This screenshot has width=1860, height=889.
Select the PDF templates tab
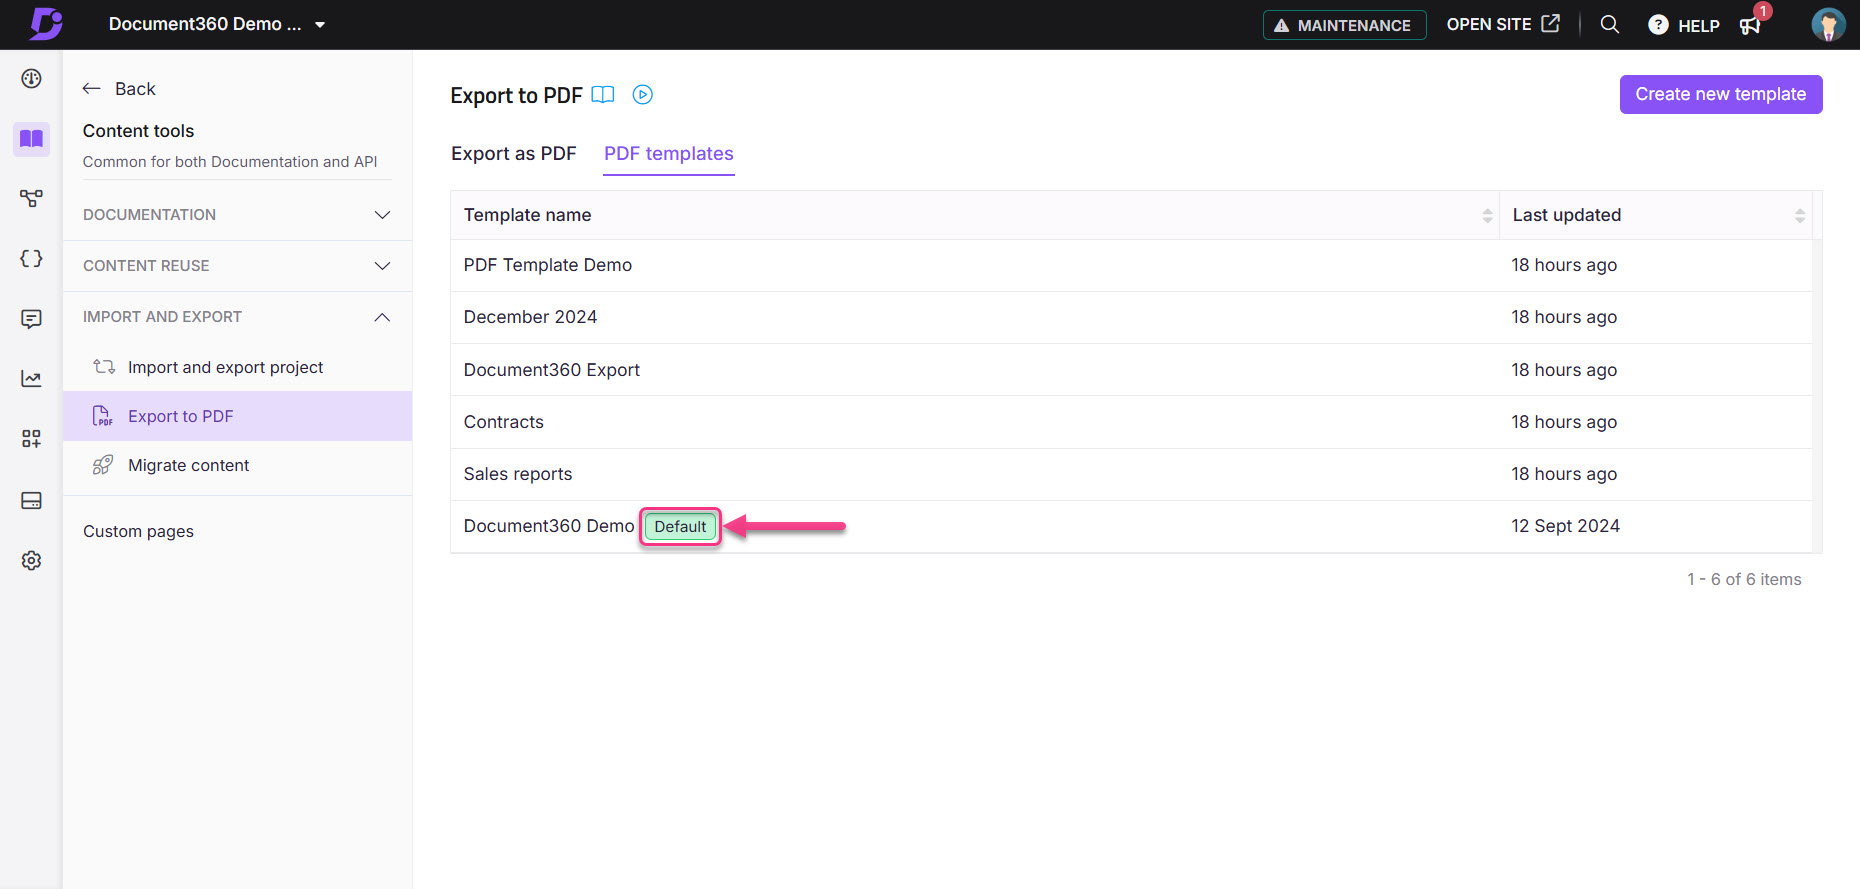coord(669,154)
